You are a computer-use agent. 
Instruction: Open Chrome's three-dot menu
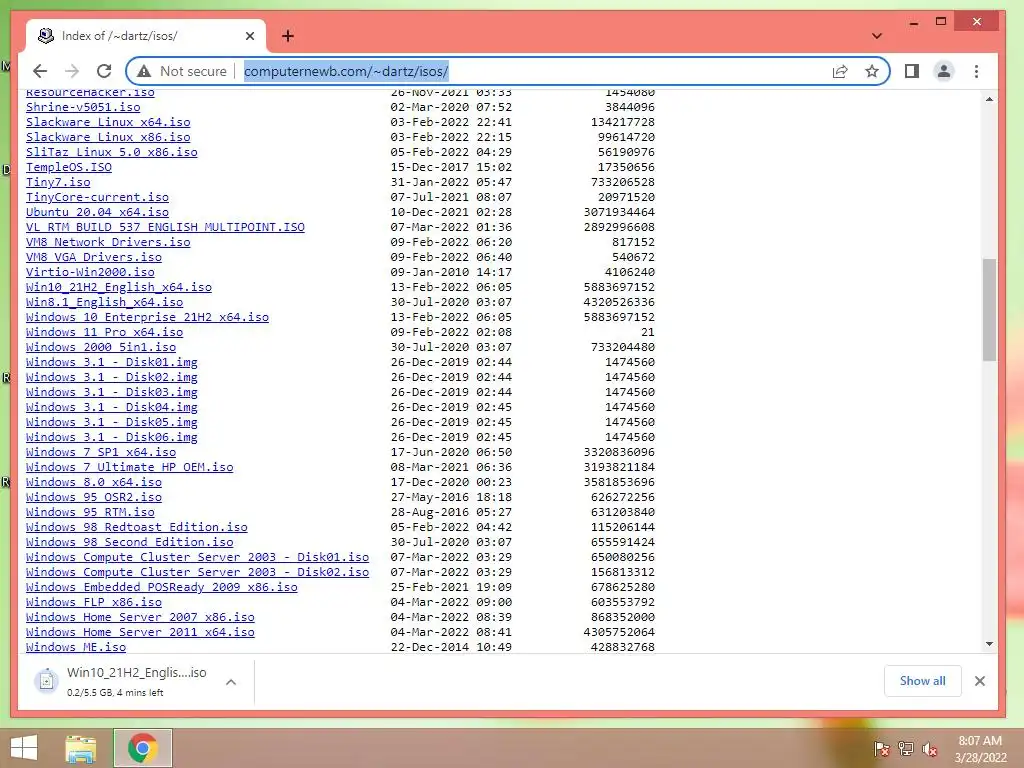976,71
